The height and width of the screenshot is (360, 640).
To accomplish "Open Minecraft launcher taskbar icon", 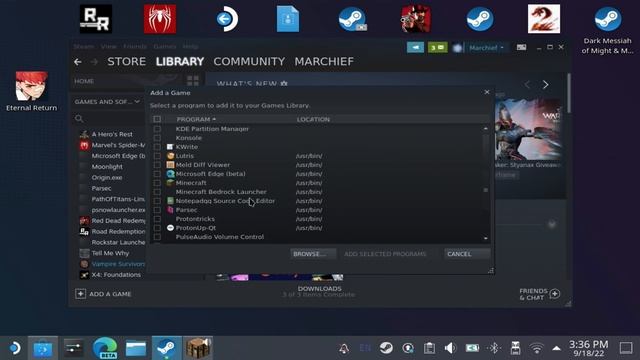I will pos(198,348).
